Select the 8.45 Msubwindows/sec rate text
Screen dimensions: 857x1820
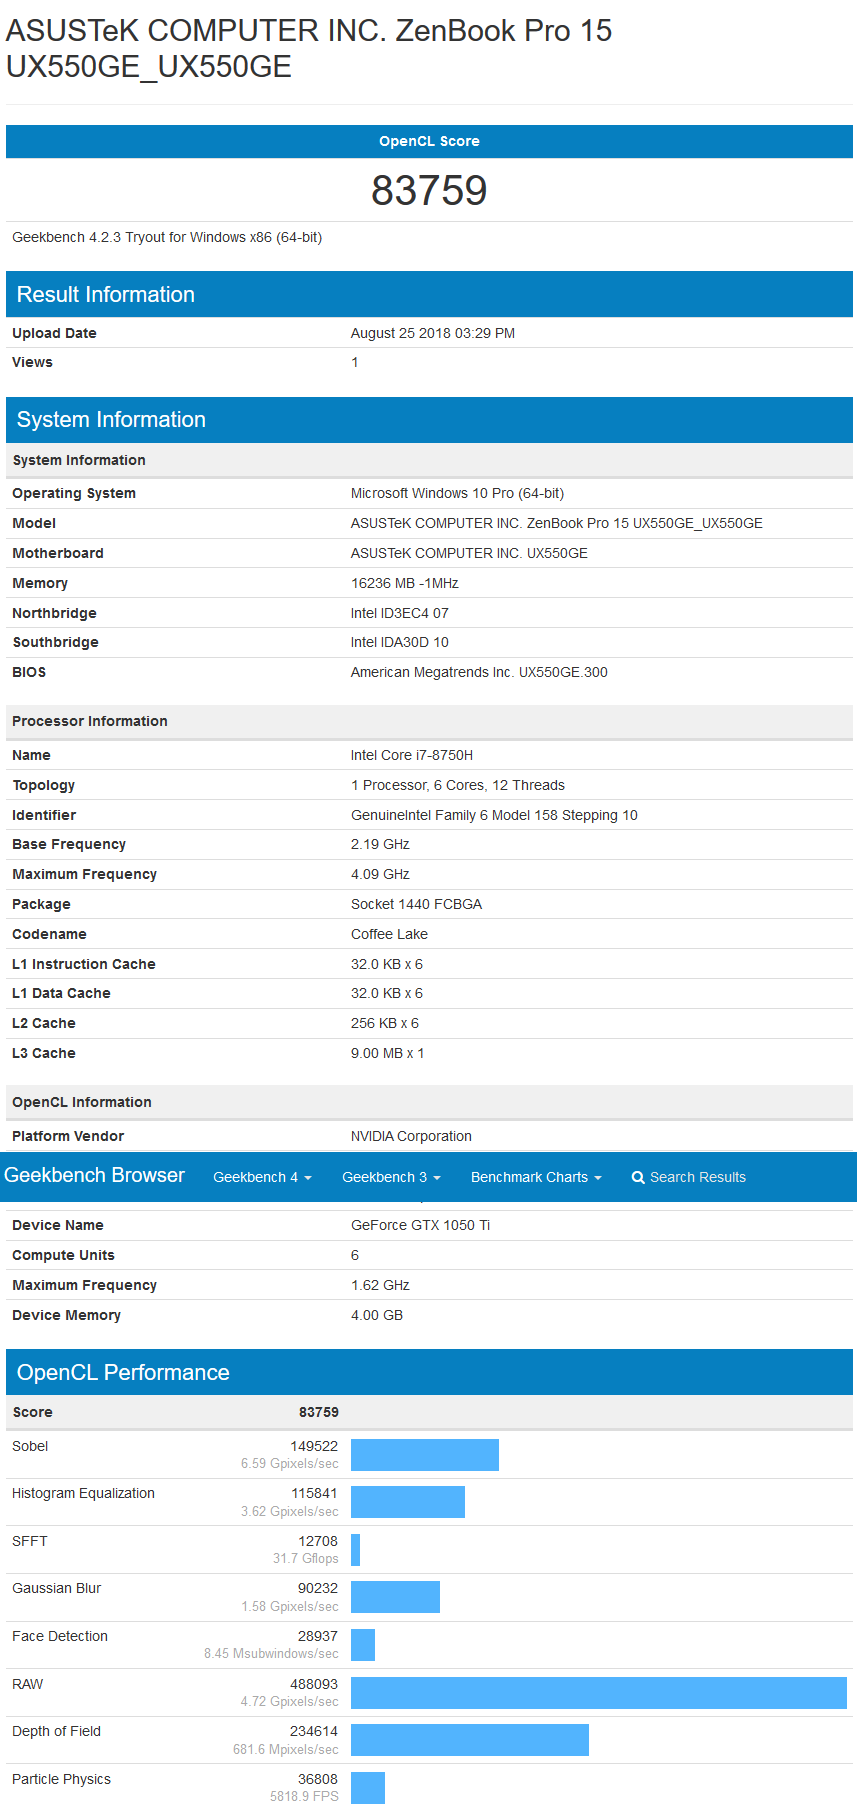[x=271, y=1653]
